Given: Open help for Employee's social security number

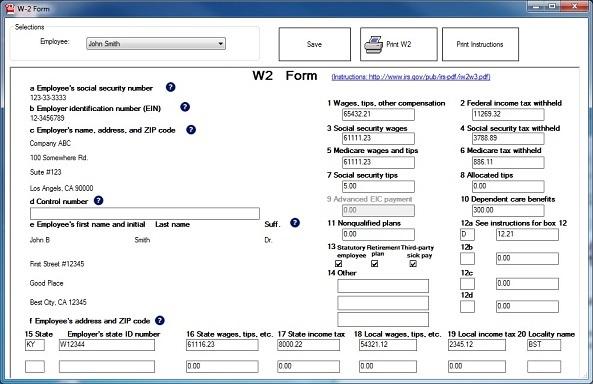Looking at the screenshot, I should tap(171, 87).
